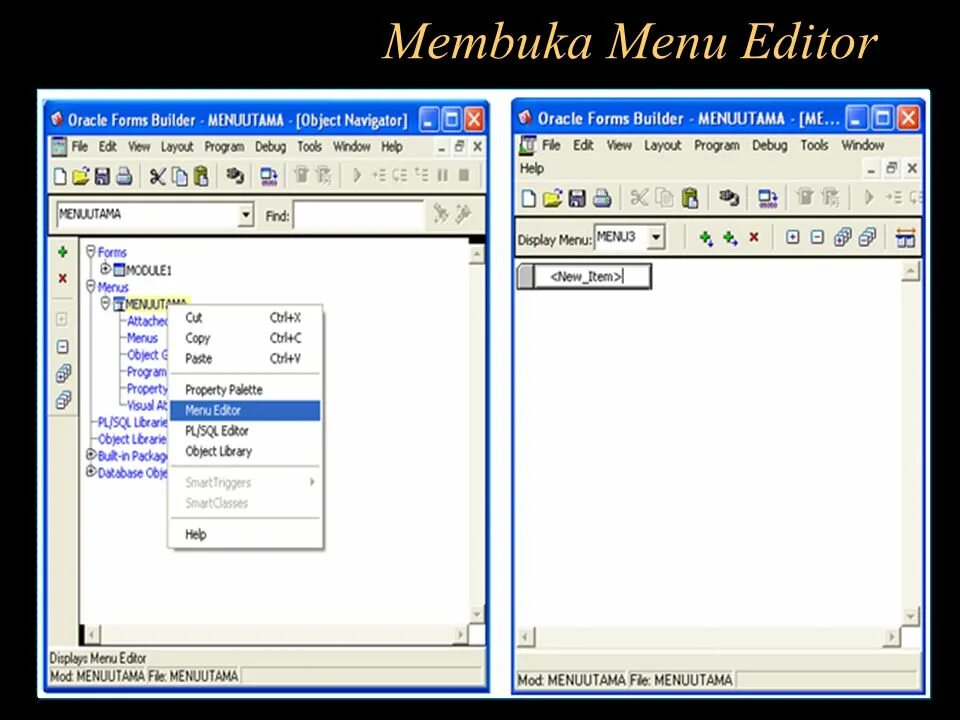Expand the MODULE1 tree node
This screenshot has width=960, height=720.
click(x=105, y=269)
